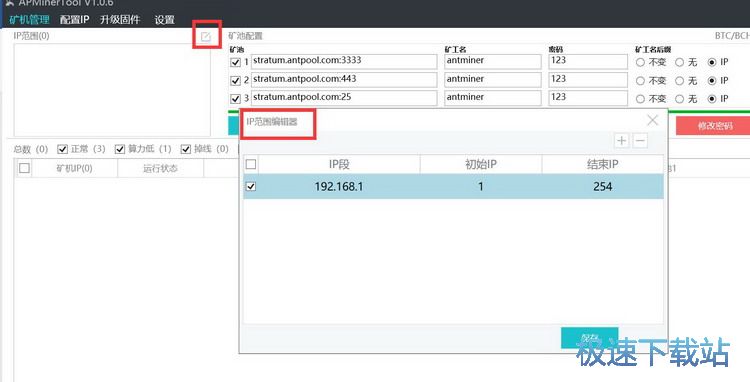Click pool 1 password field 123
The height and width of the screenshot is (382, 750).
tap(588, 61)
